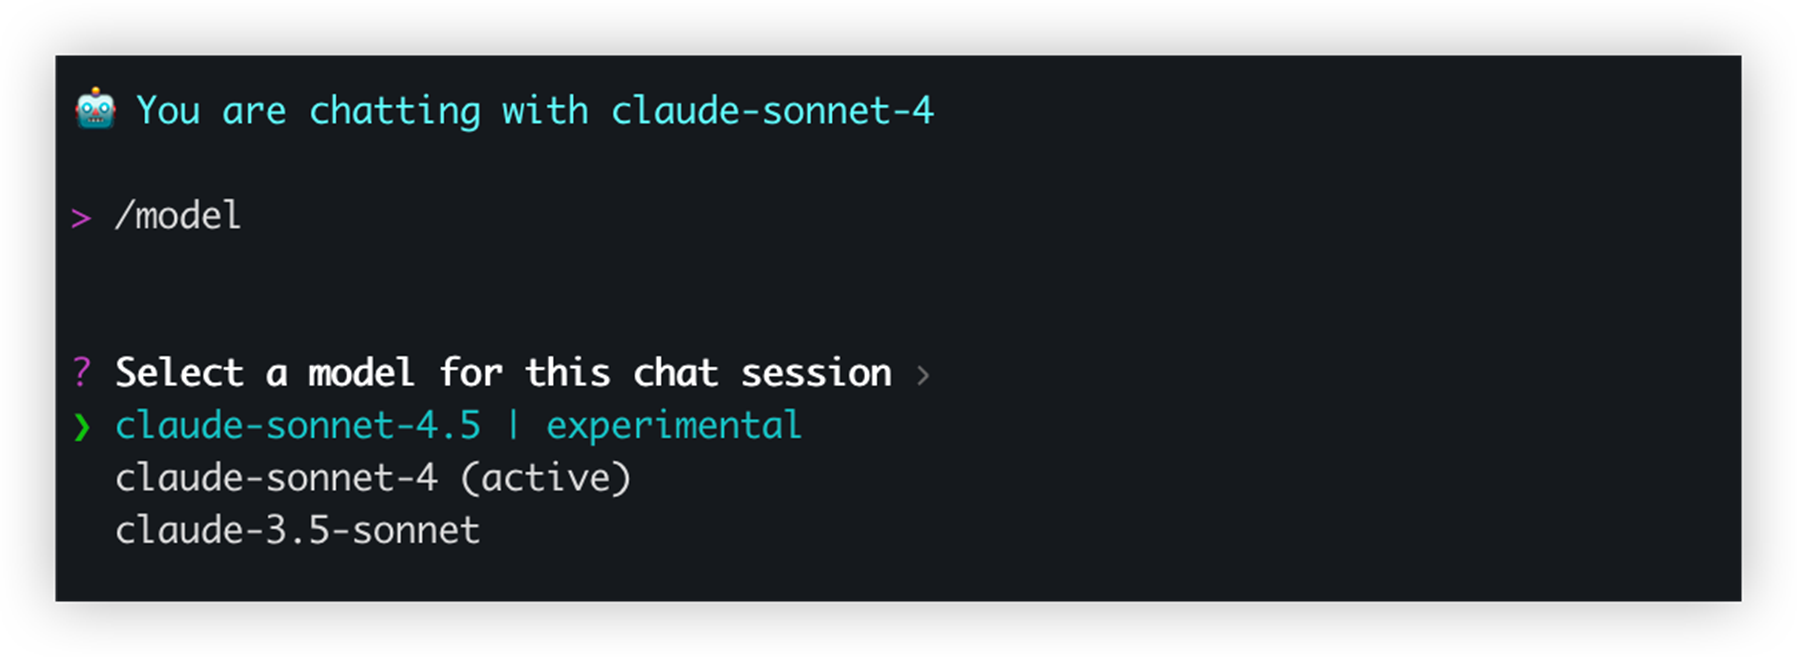
Task: Click the /model command text
Action: click(178, 216)
